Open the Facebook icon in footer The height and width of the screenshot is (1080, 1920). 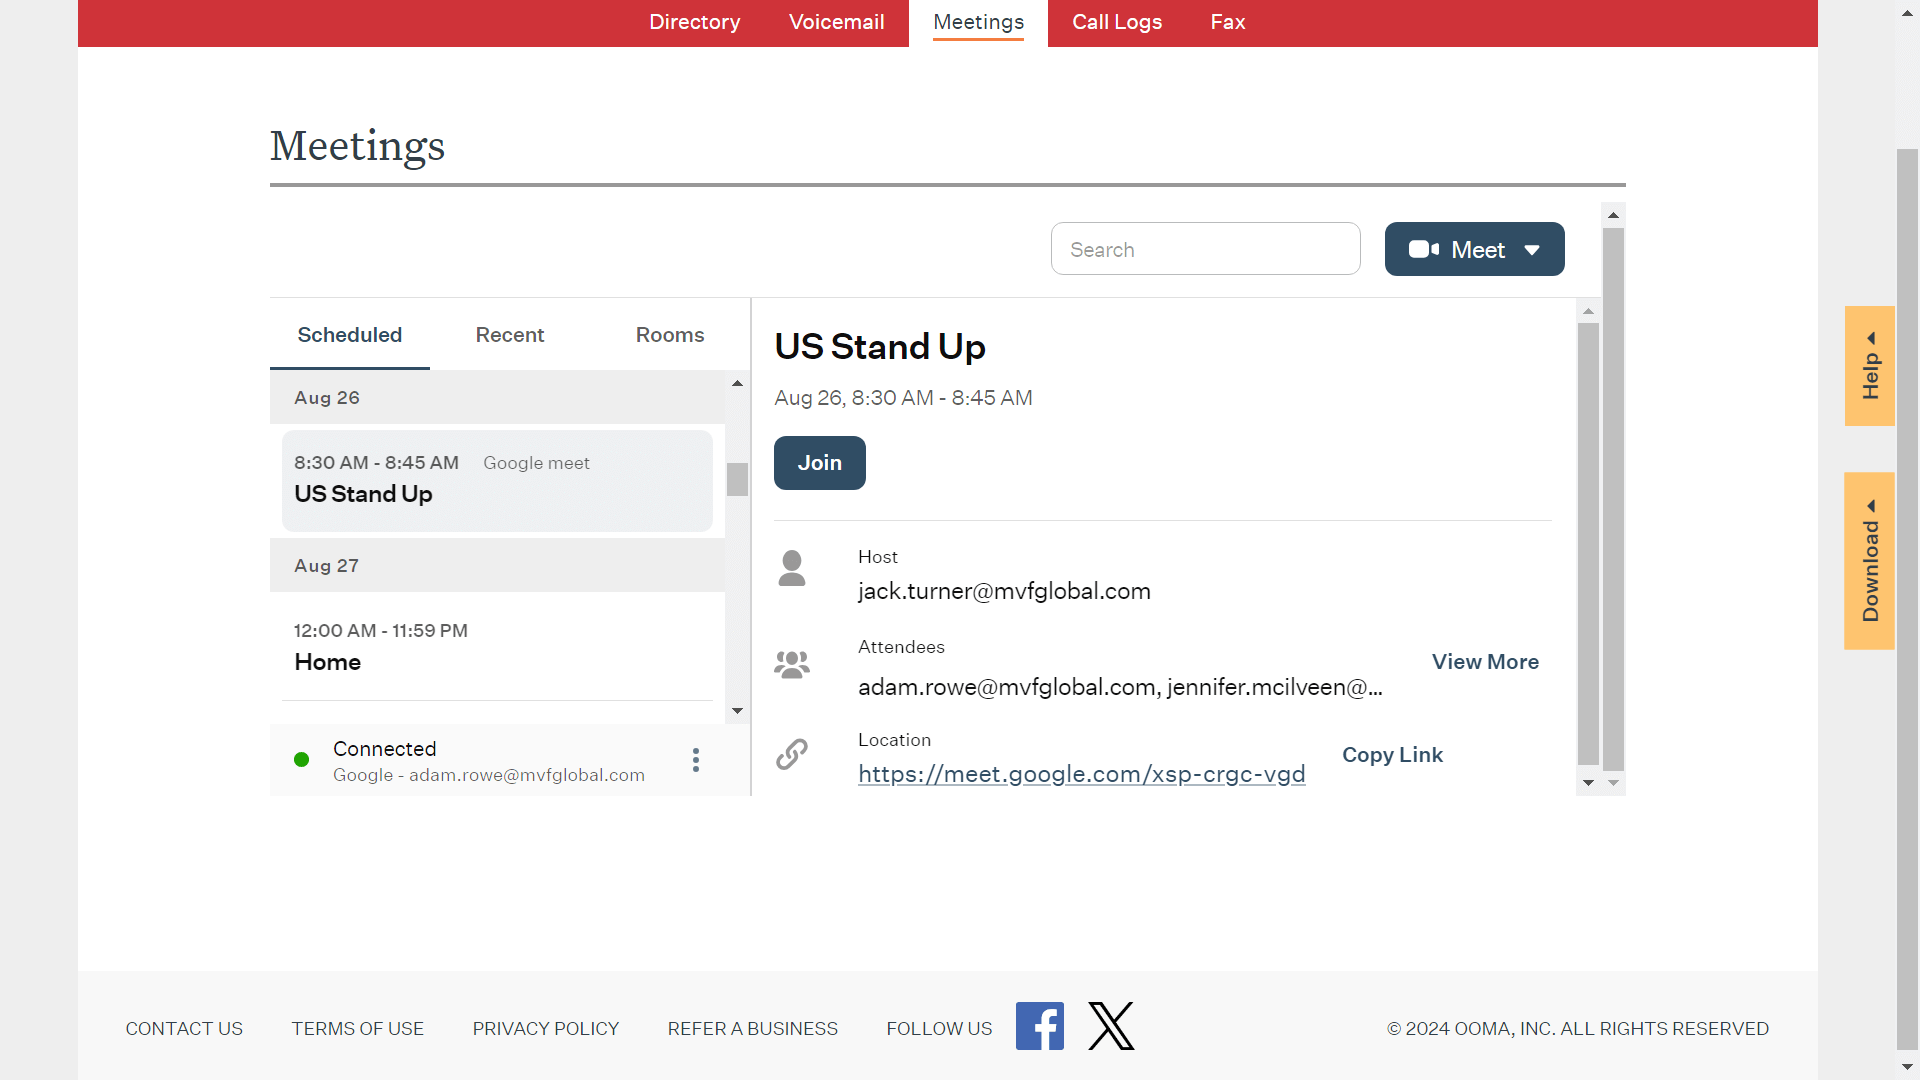coord(1039,1026)
